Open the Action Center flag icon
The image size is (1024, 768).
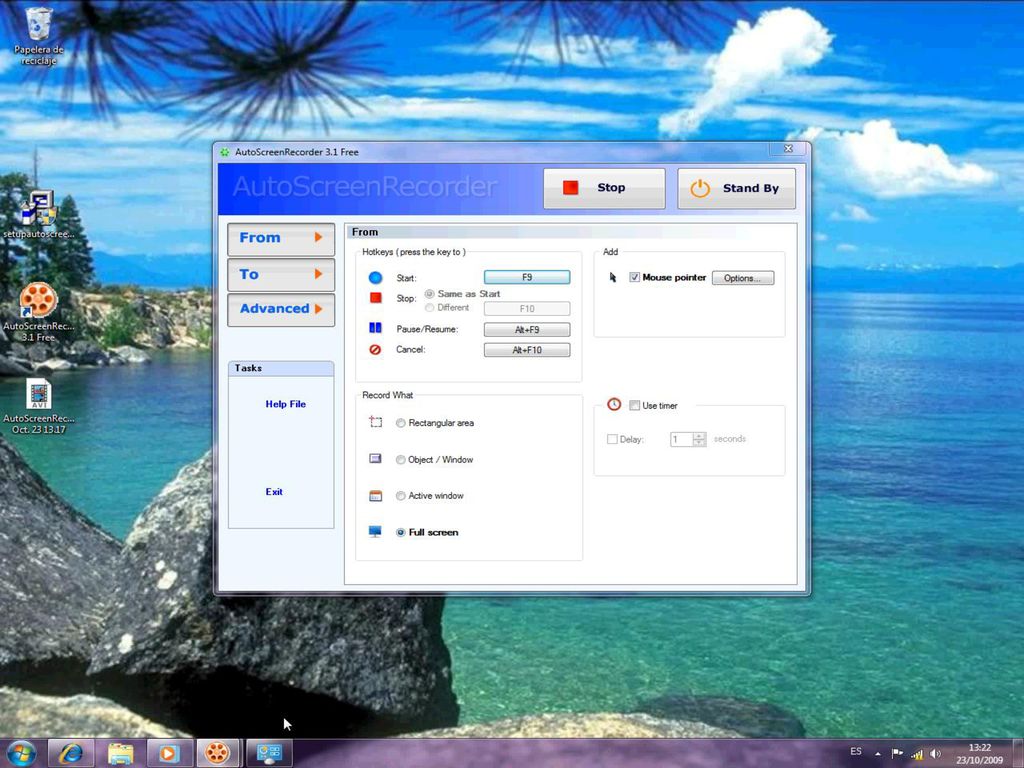coord(898,753)
